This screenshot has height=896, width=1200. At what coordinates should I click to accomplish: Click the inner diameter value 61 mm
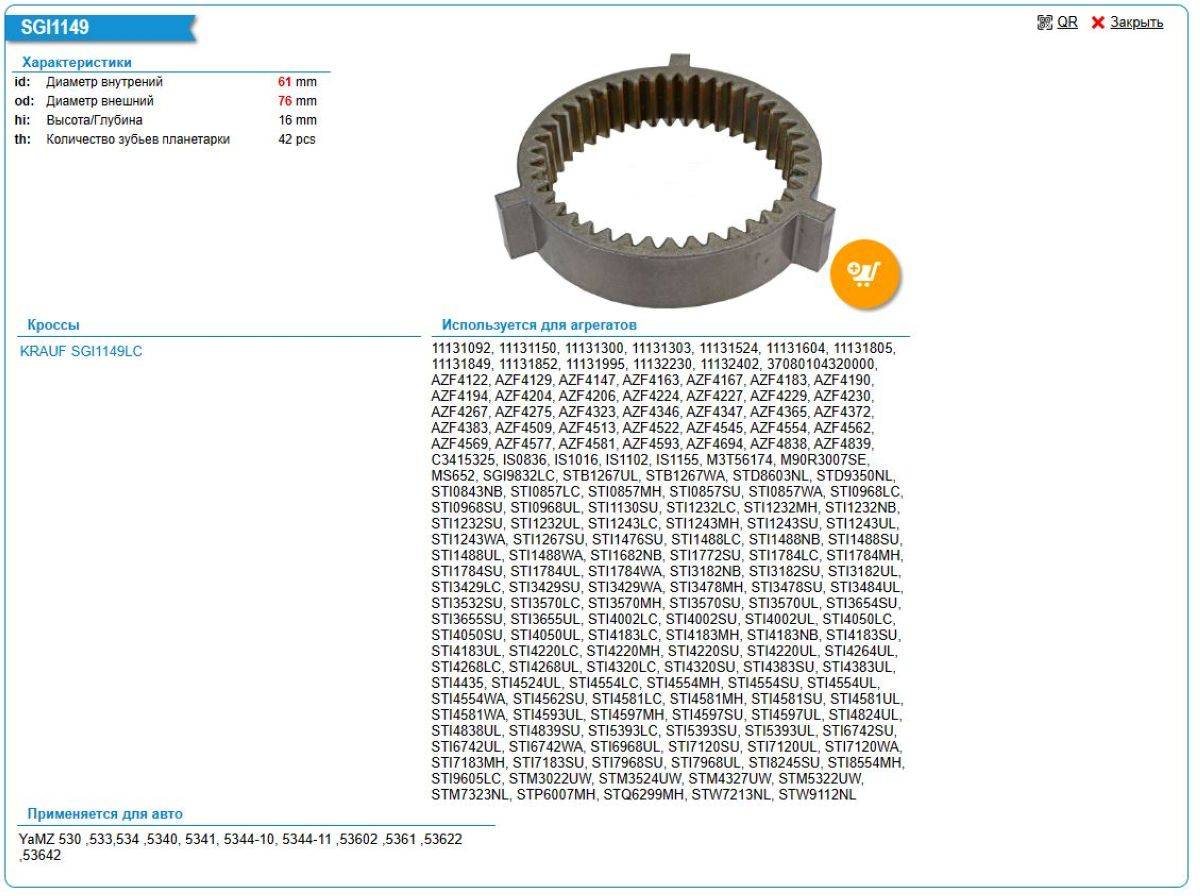297,82
